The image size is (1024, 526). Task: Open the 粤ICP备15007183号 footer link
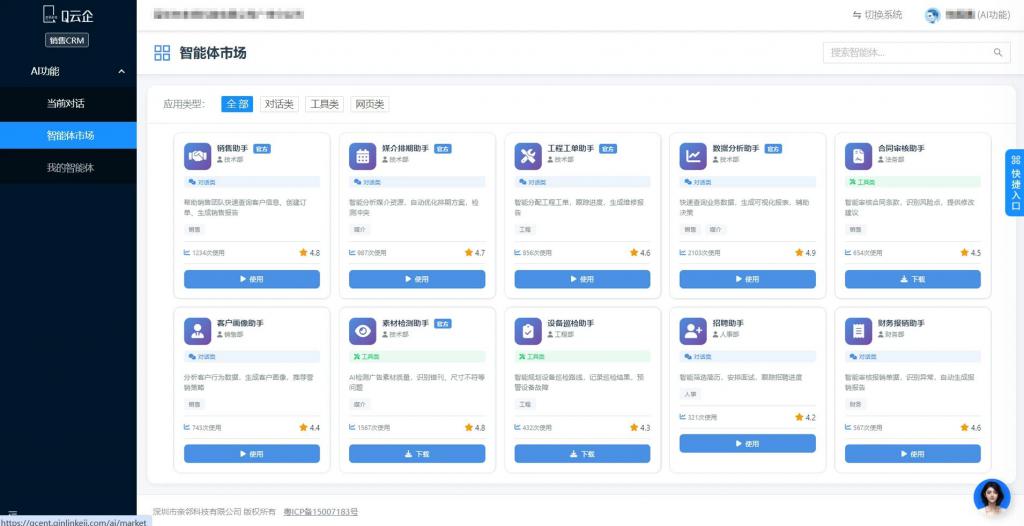click(321, 512)
